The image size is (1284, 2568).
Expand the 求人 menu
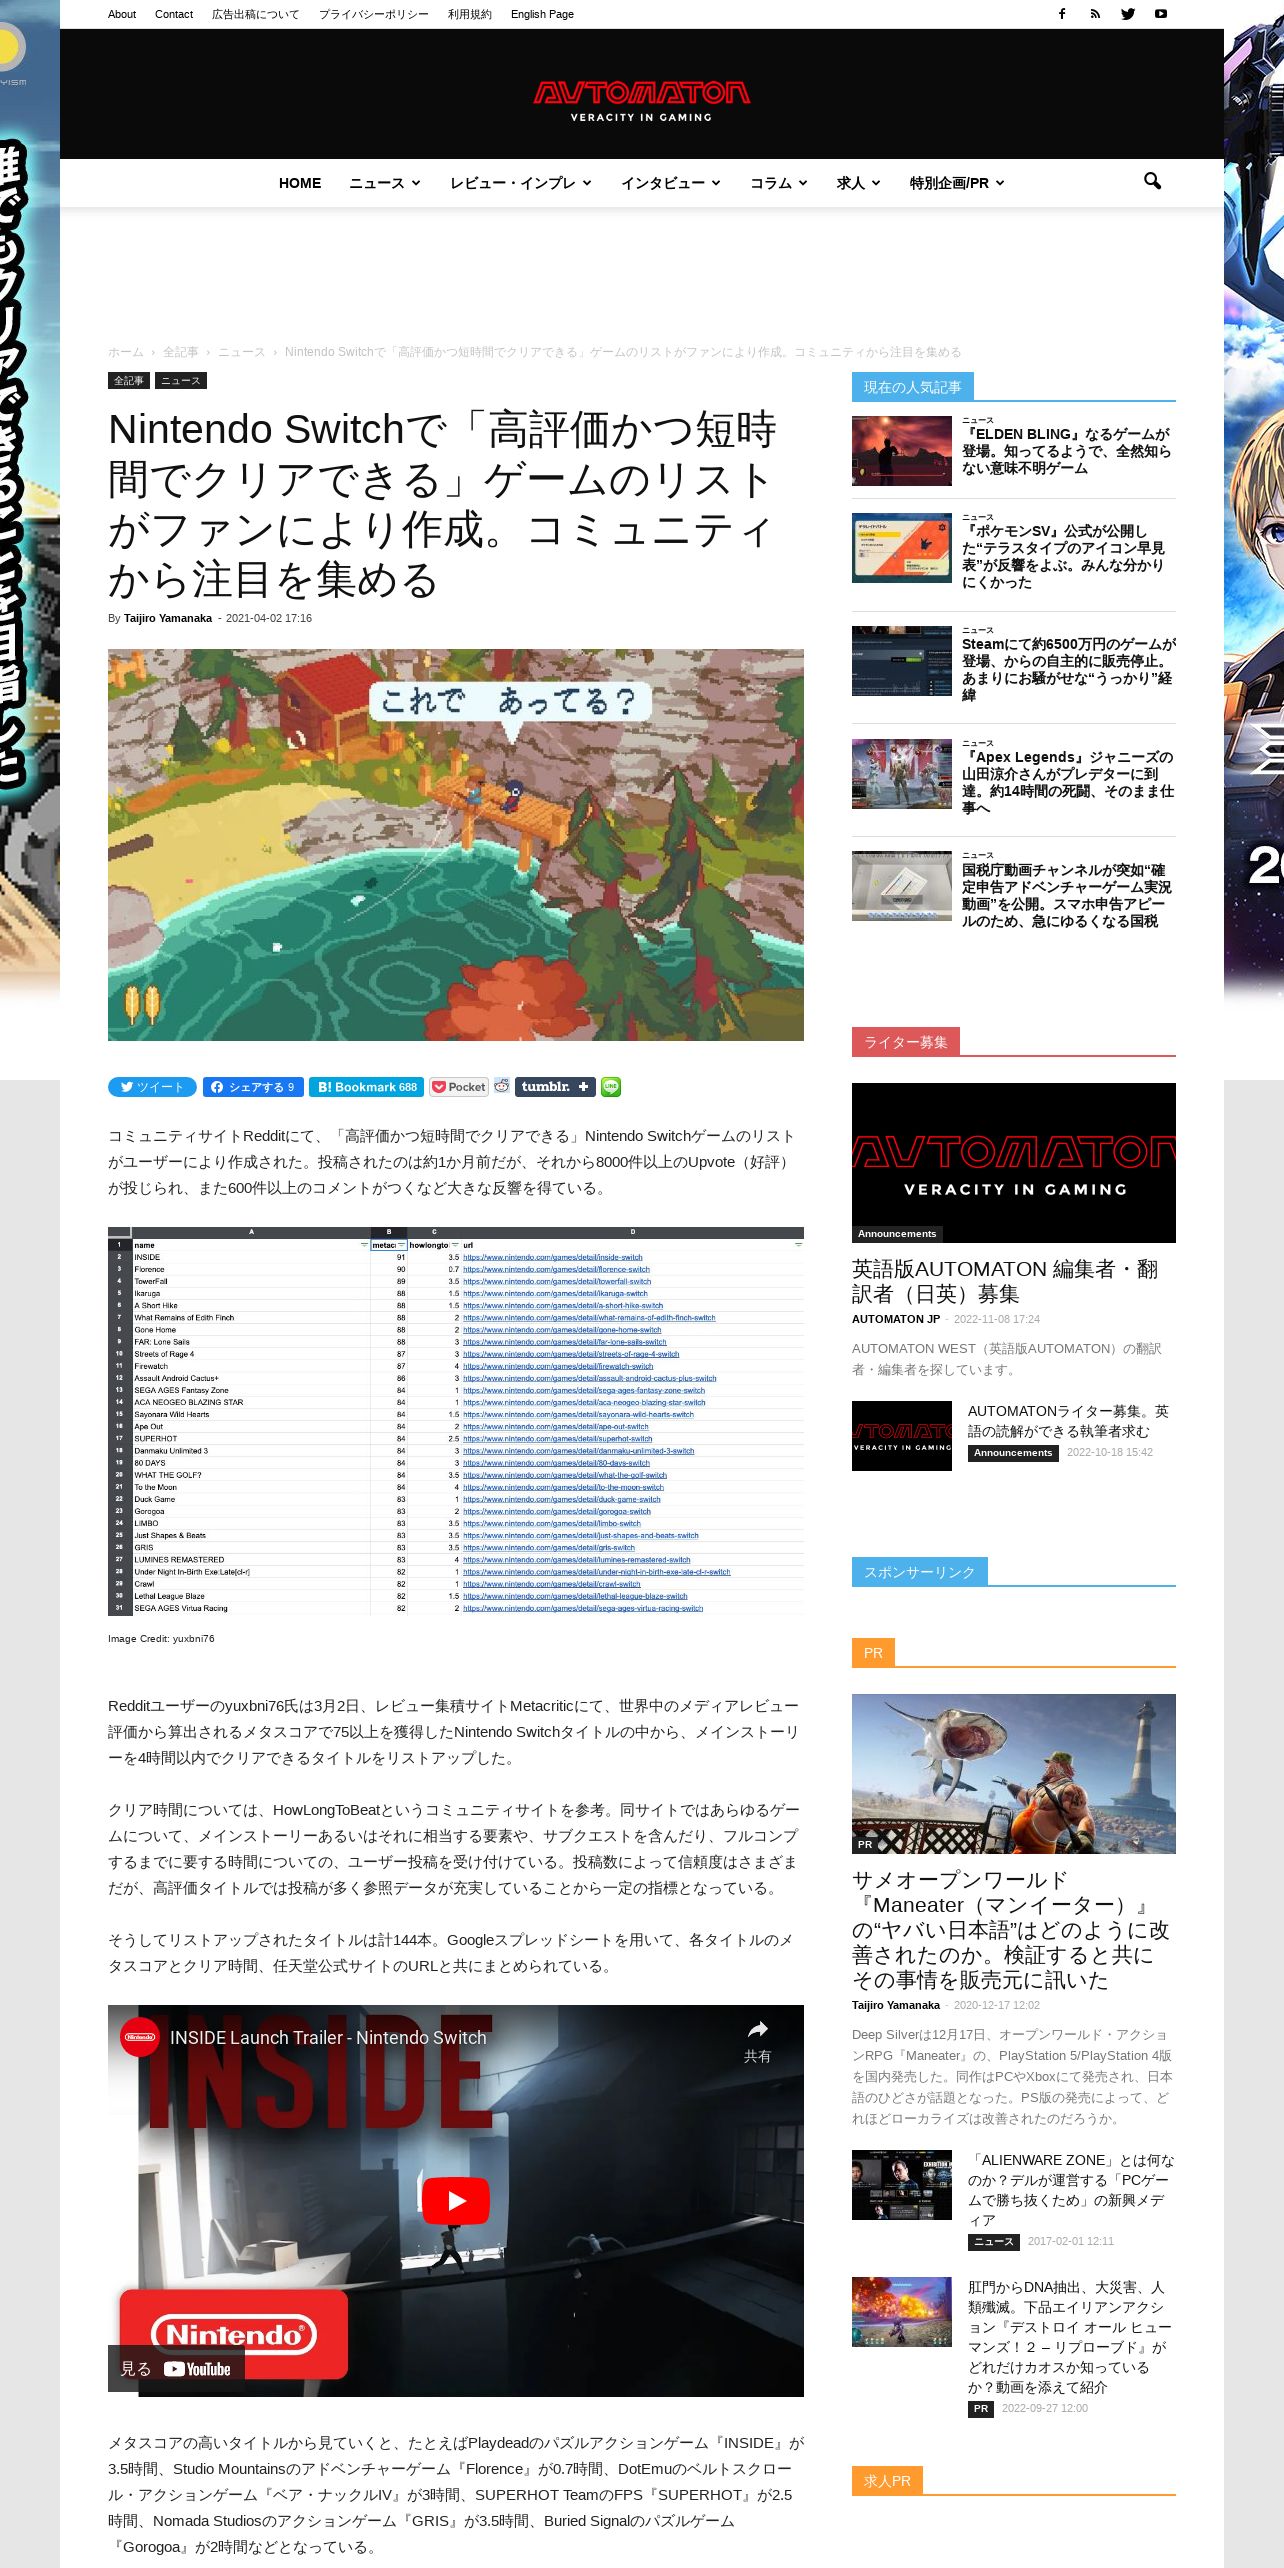[x=859, y=183]
